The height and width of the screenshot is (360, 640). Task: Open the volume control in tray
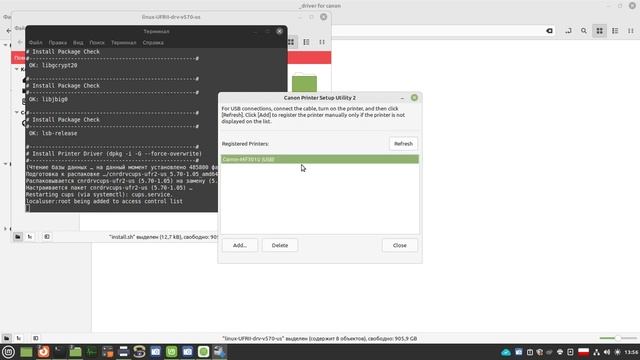(x=607, y=352)
